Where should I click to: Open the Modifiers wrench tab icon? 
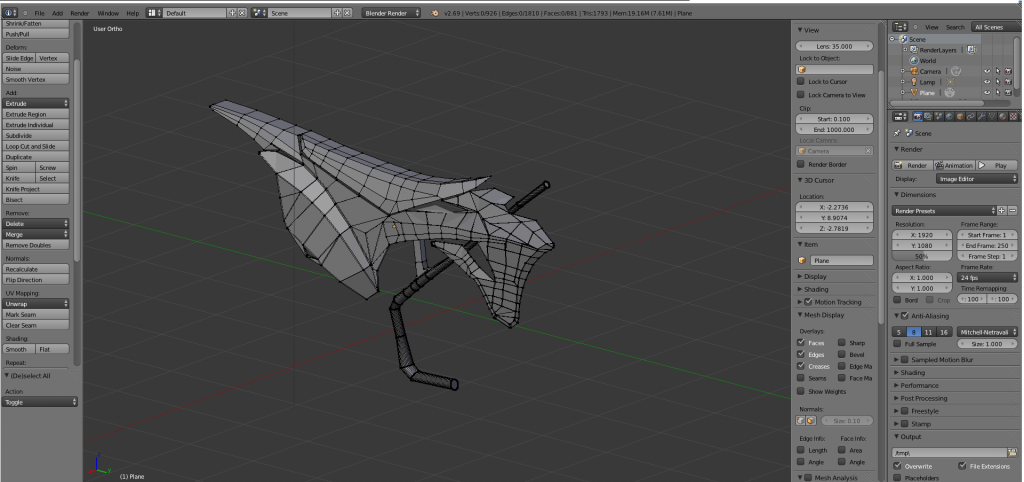pos(982,116)
